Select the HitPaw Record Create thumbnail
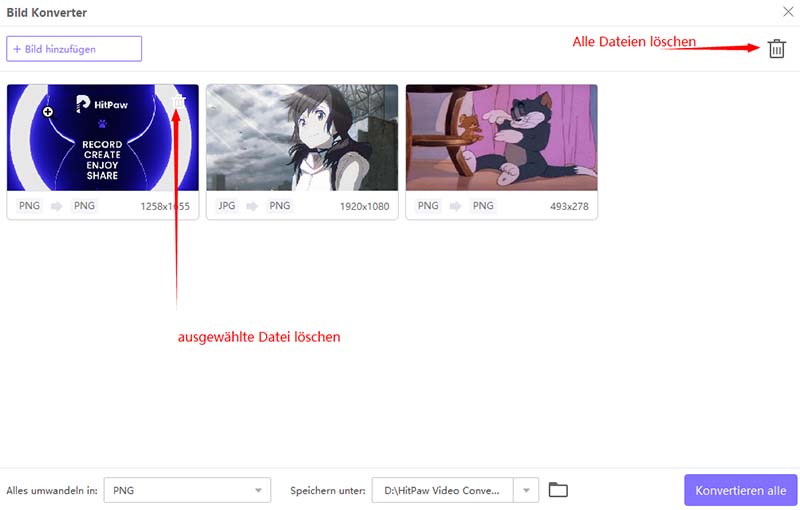This screenshot has width=800, height=510. (x=103, y=138)
